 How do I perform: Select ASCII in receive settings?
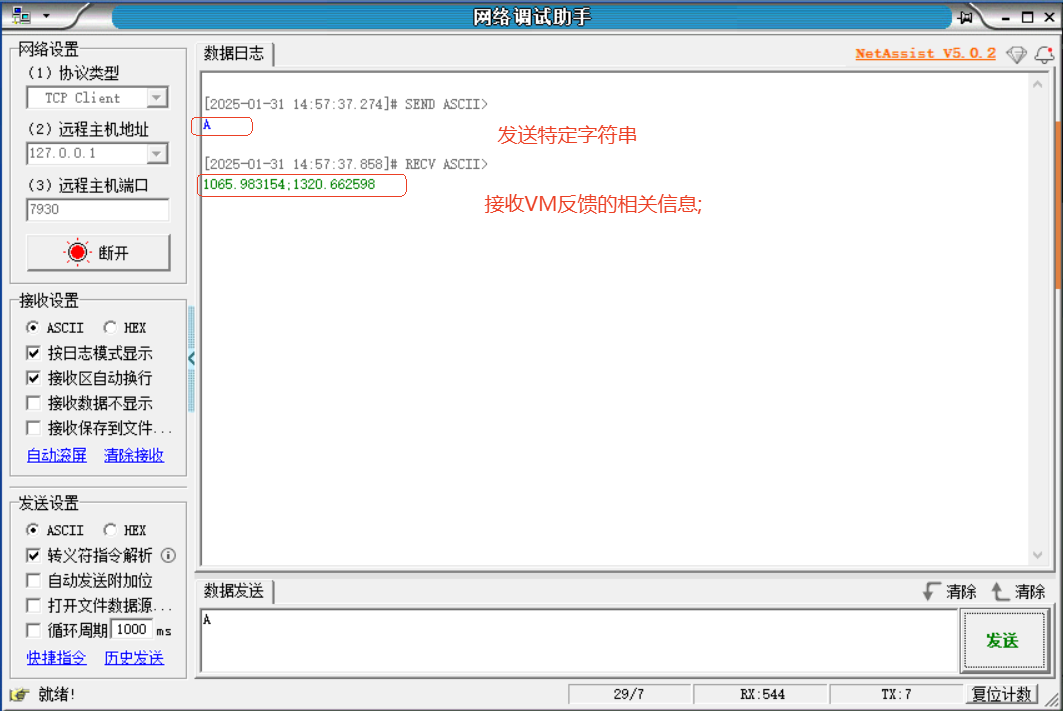point(56,327)
